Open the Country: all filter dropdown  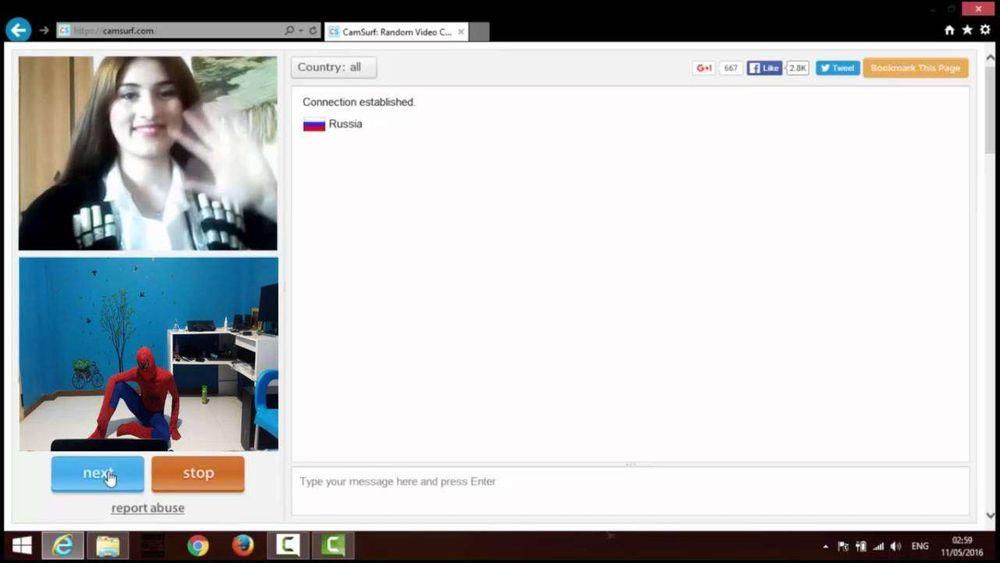click(334, 68)
